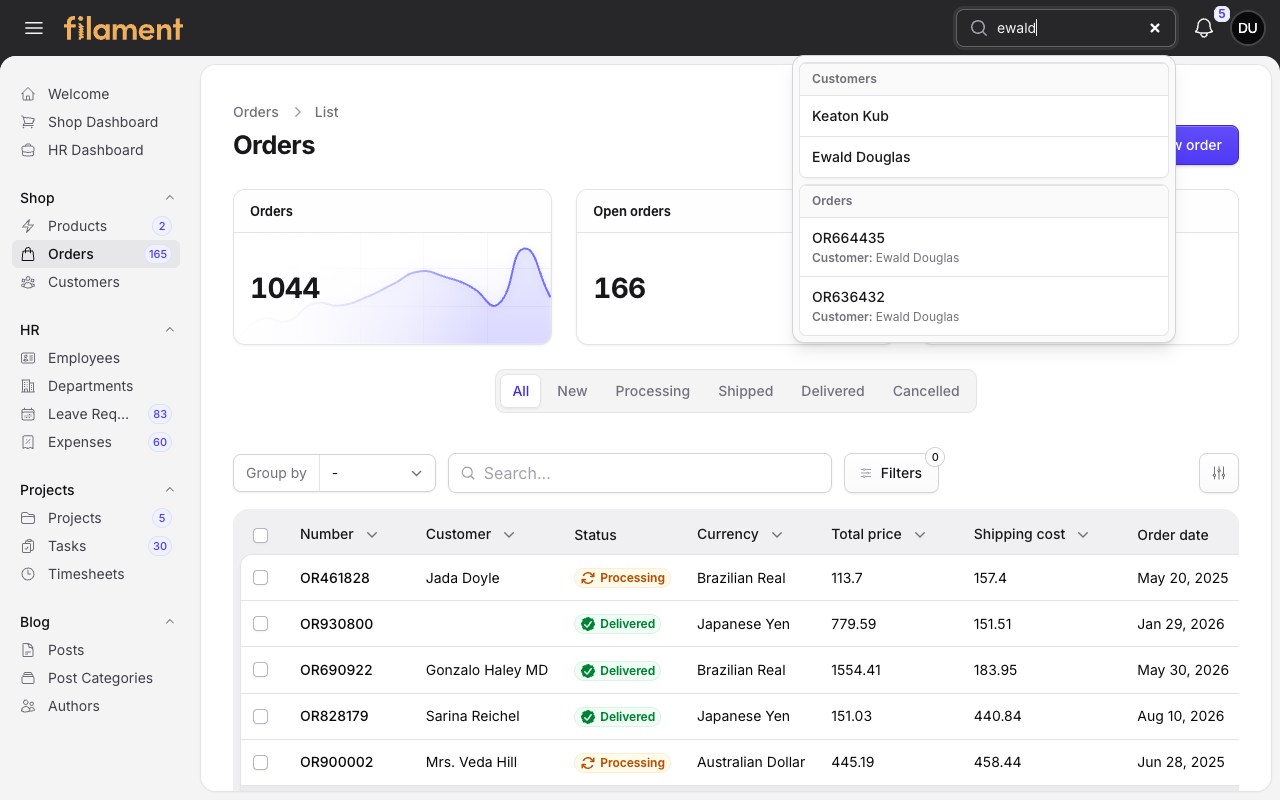Screen dimensions: 1280x800
Task: Open the Group by dropdown
Action: [377, 473]
